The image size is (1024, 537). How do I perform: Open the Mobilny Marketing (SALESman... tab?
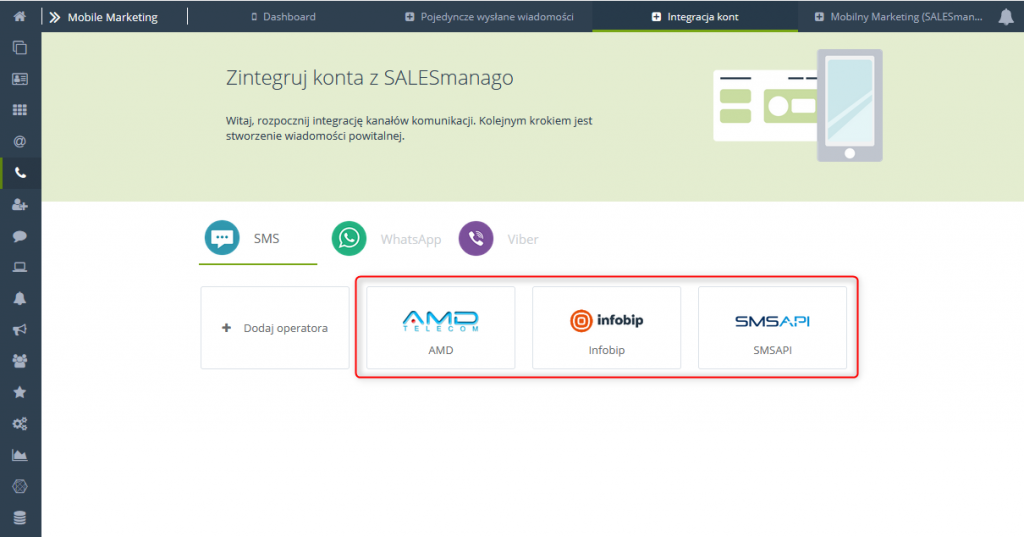click(x=899, y=16)
